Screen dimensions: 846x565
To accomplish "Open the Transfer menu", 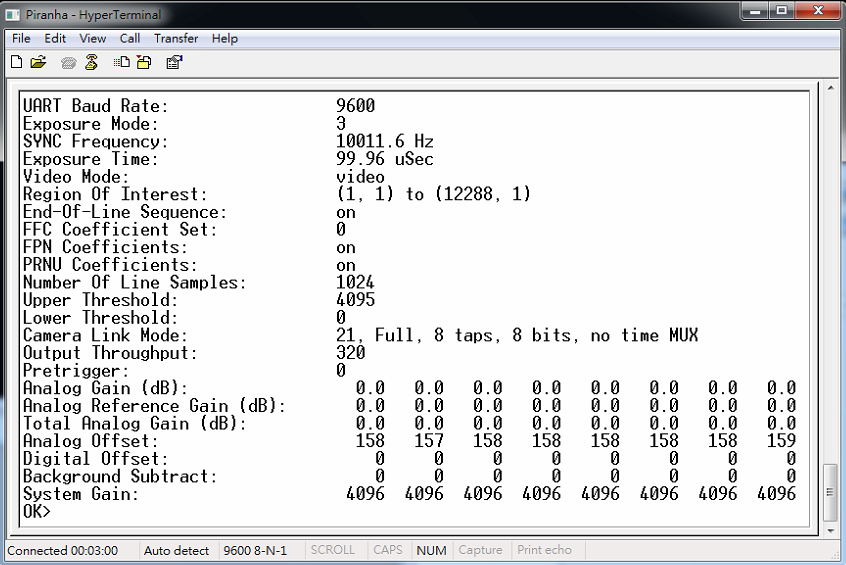I will click(176, 38).
